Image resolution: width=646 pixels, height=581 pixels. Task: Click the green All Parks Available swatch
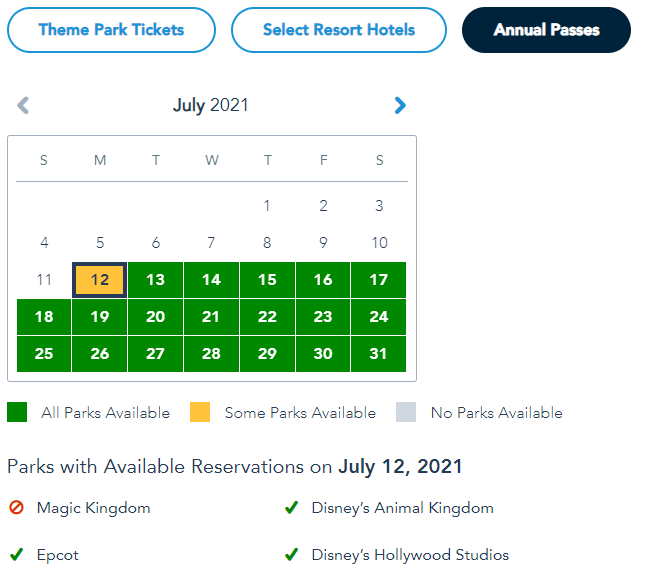(x=17, y=412)
